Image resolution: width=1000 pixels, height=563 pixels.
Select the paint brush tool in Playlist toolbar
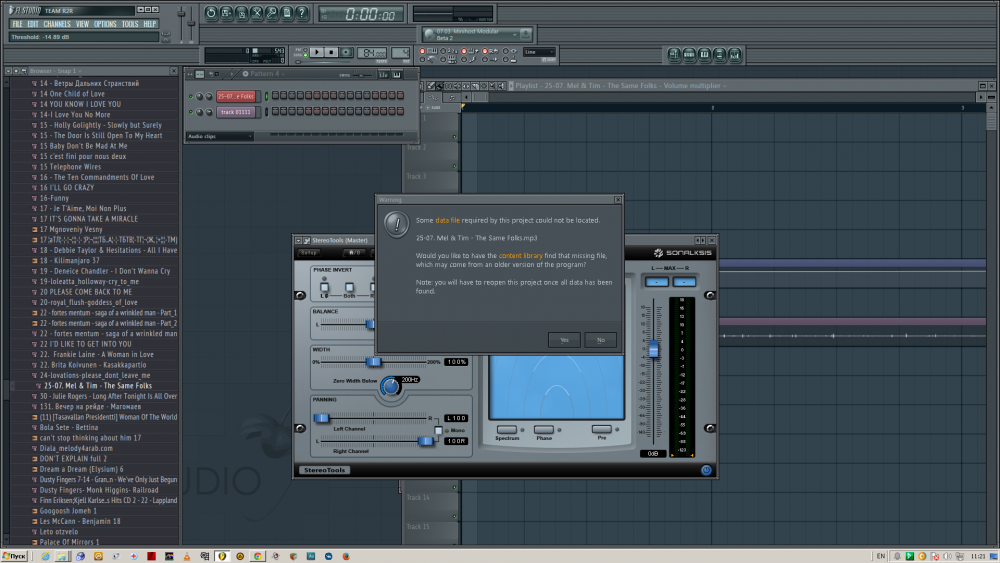click(440, 85)
